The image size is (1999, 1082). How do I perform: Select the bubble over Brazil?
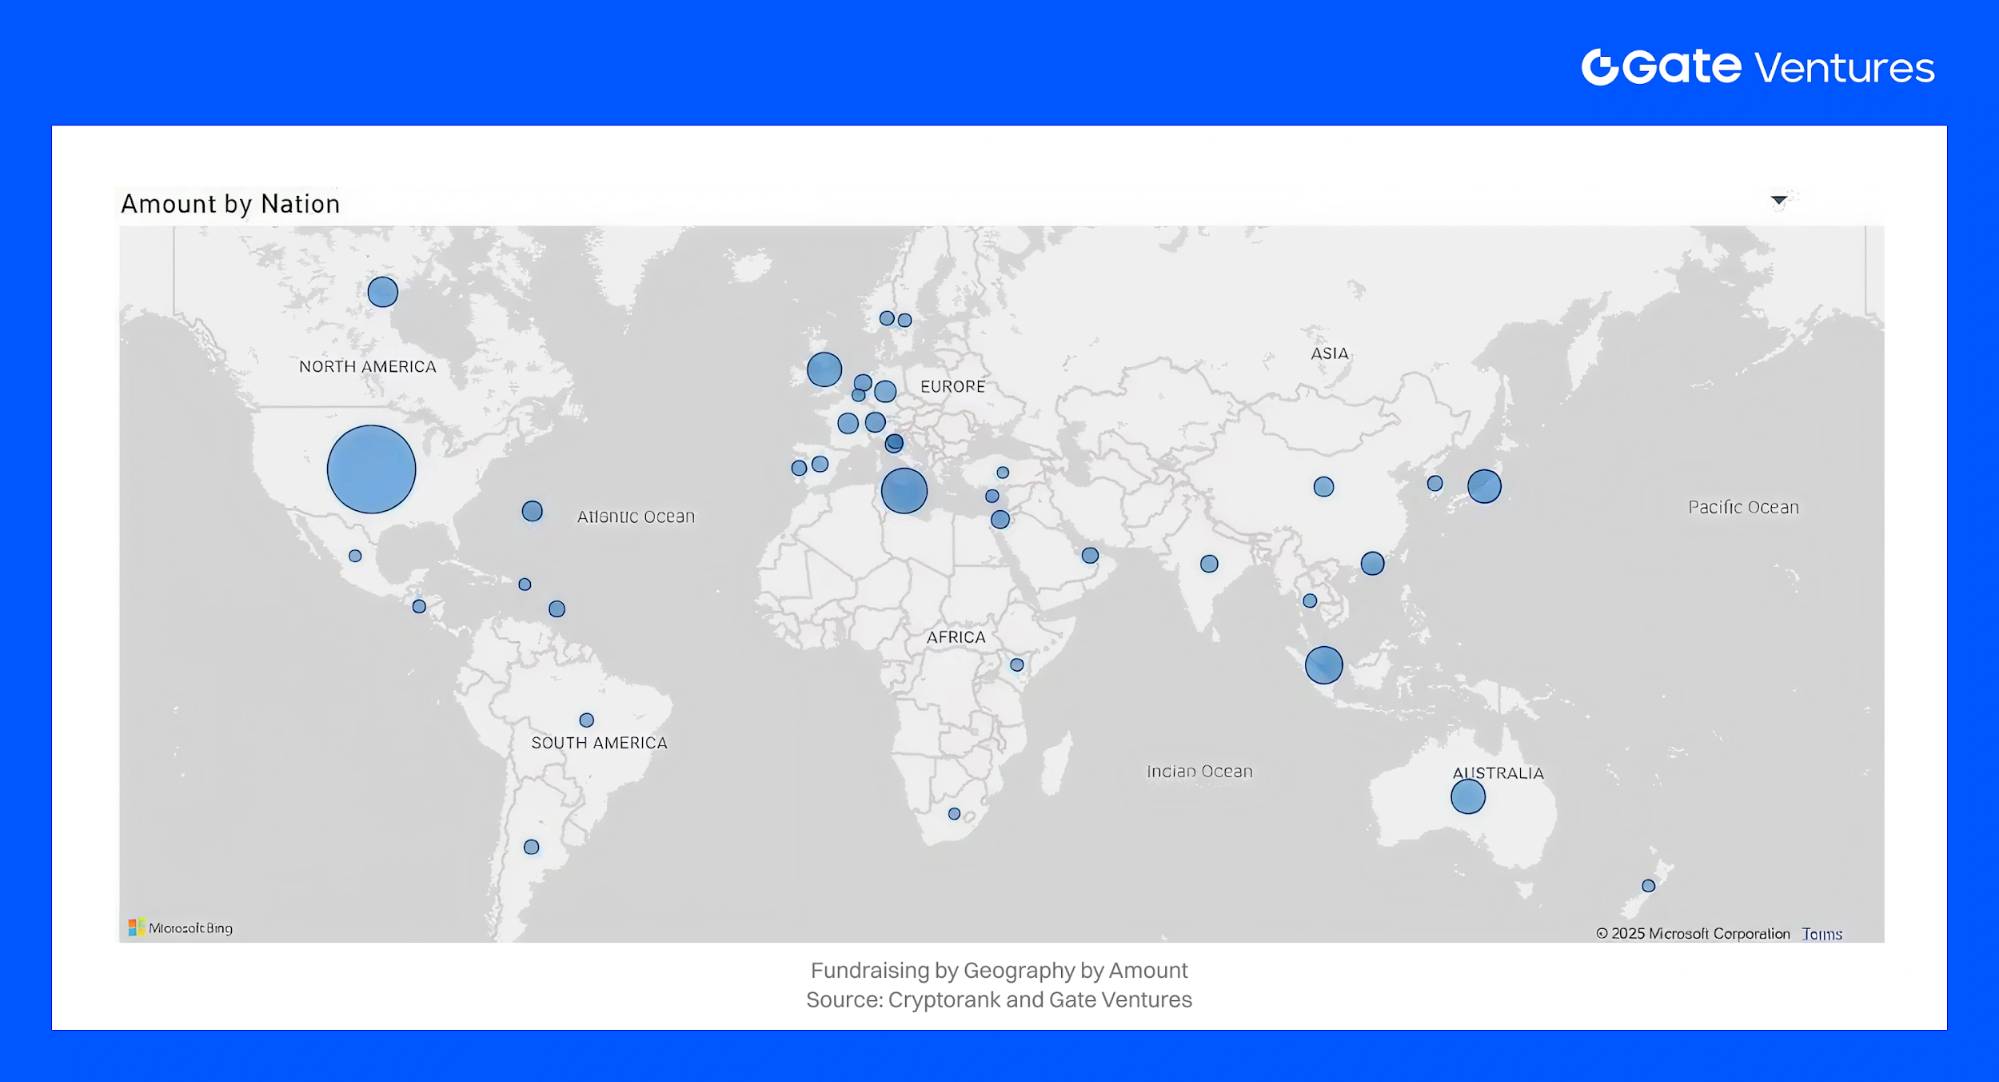pos(586,720)
